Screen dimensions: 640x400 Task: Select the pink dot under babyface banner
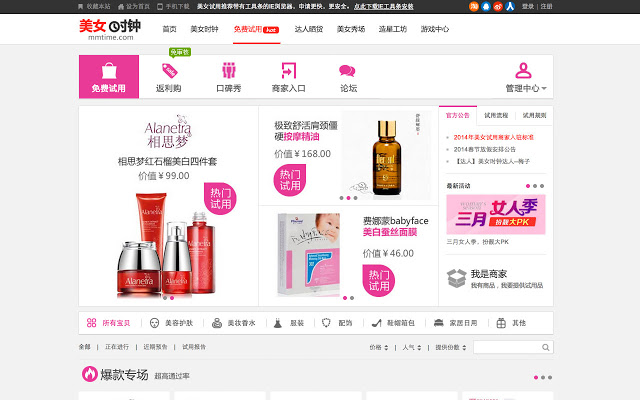345,298
